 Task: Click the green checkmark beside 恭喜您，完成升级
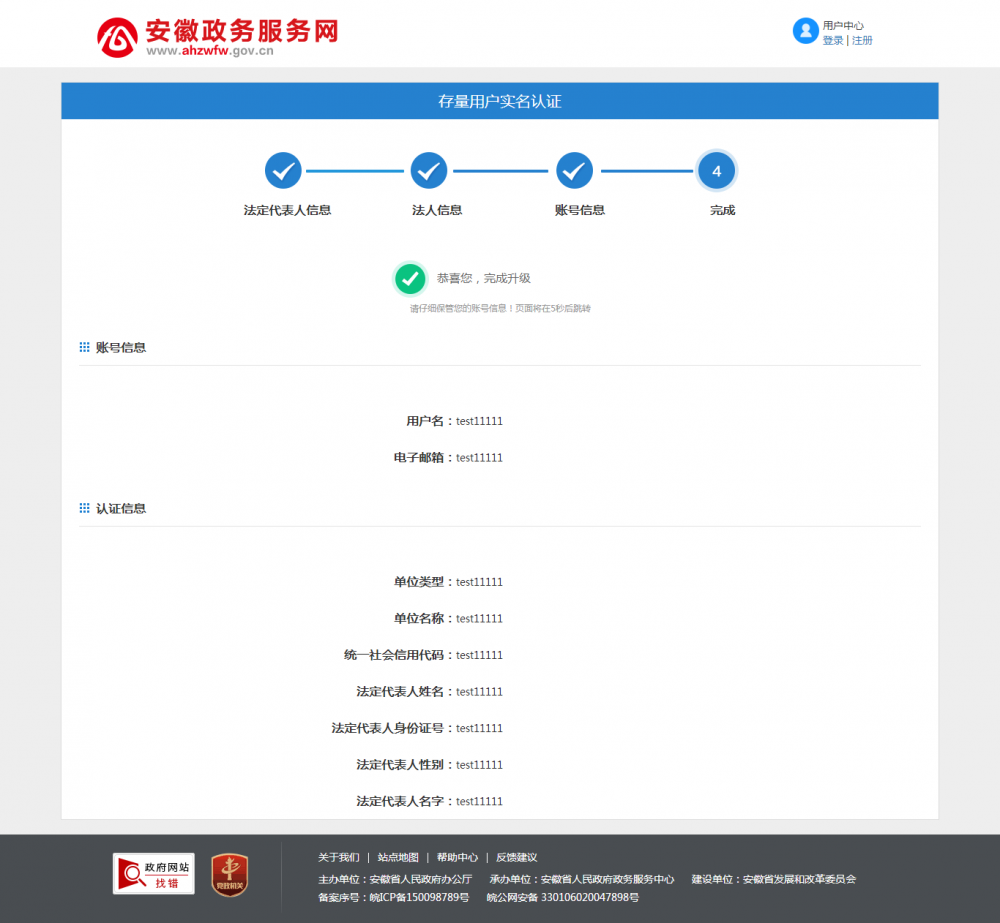410,278
